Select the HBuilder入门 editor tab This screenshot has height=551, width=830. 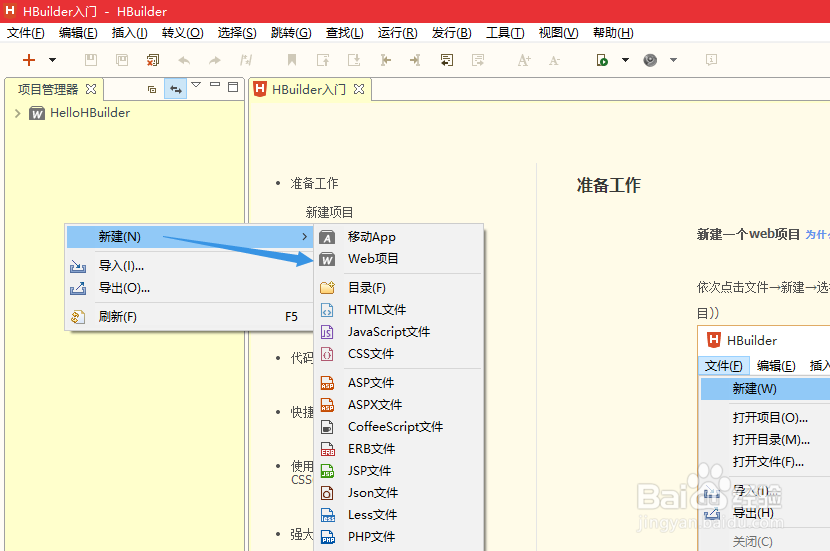point(309,89)
